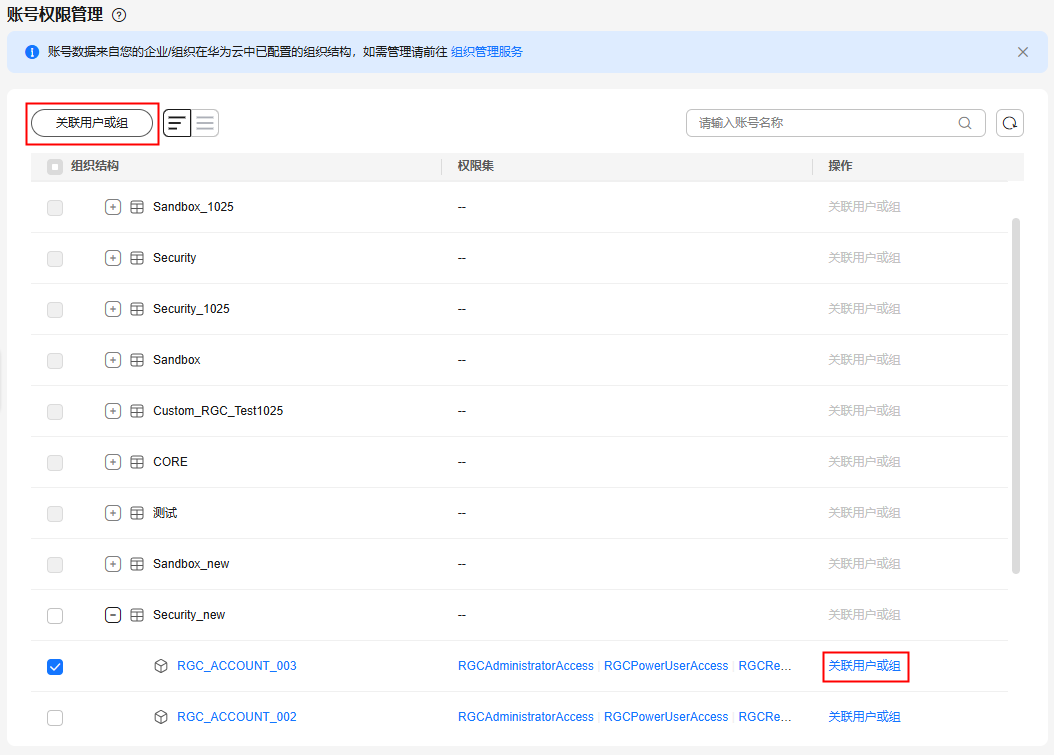Open RGCAdministratorAccess permission set for RGC_ACCOUNT_002
Screen dimensions: 1054x755
(525, 717)
